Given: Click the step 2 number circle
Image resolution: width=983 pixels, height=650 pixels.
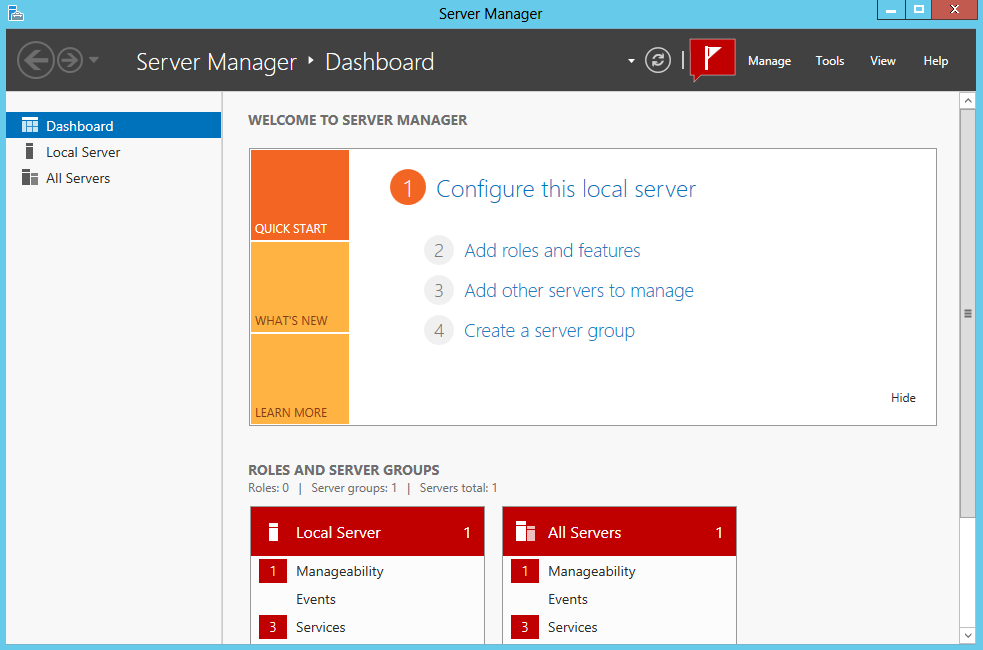Looking at the screenshot, I should pyautogui.click(x=439, y=251).
